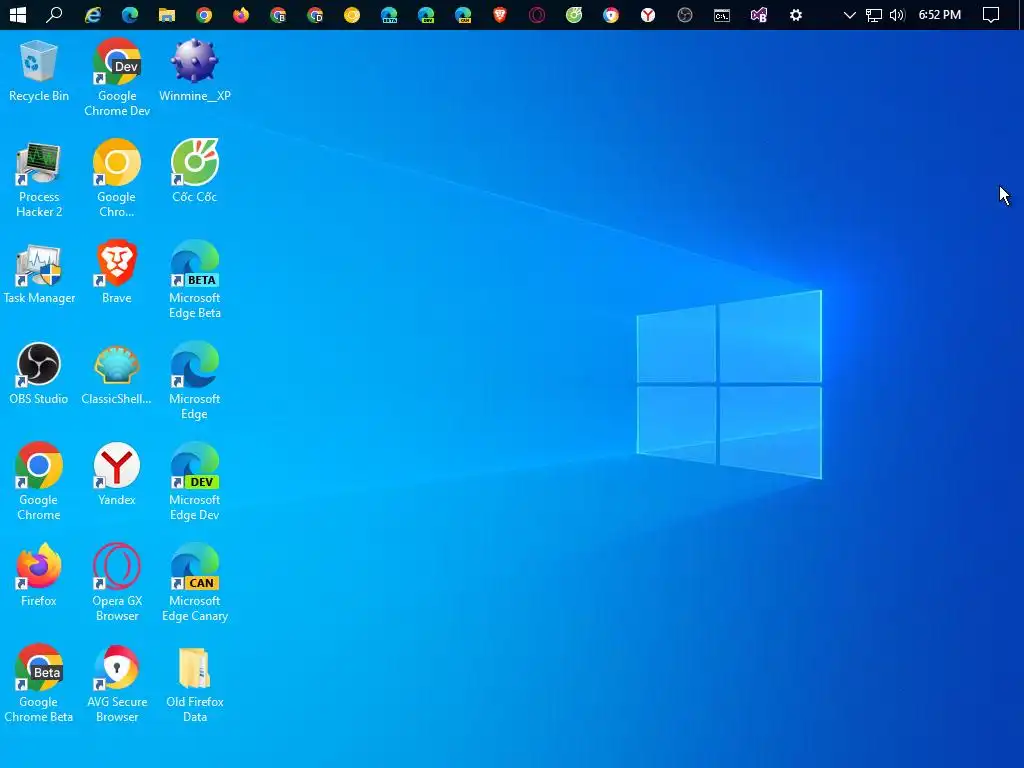The image size is (1024, 768).
Task: Select the Firefox desktop shortcut
Action: [x=39, y=576]
